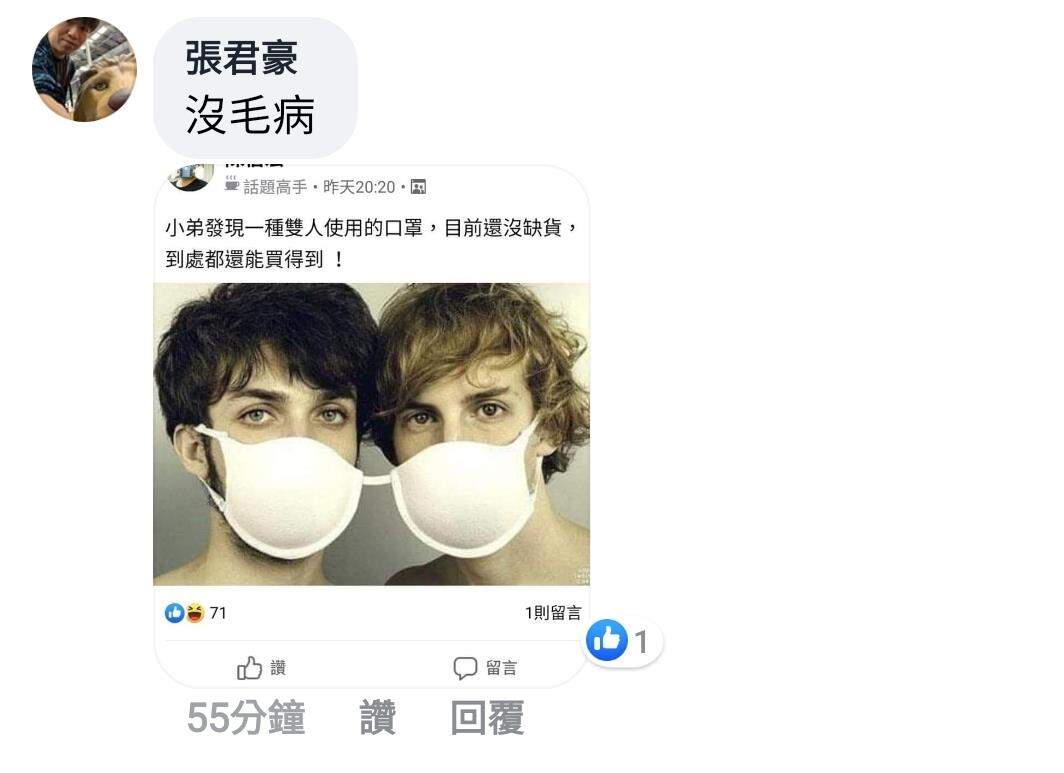The image size is (1064, 773).
Task: Click the 話題高手 badge label
Action: (x=276, y=187)
